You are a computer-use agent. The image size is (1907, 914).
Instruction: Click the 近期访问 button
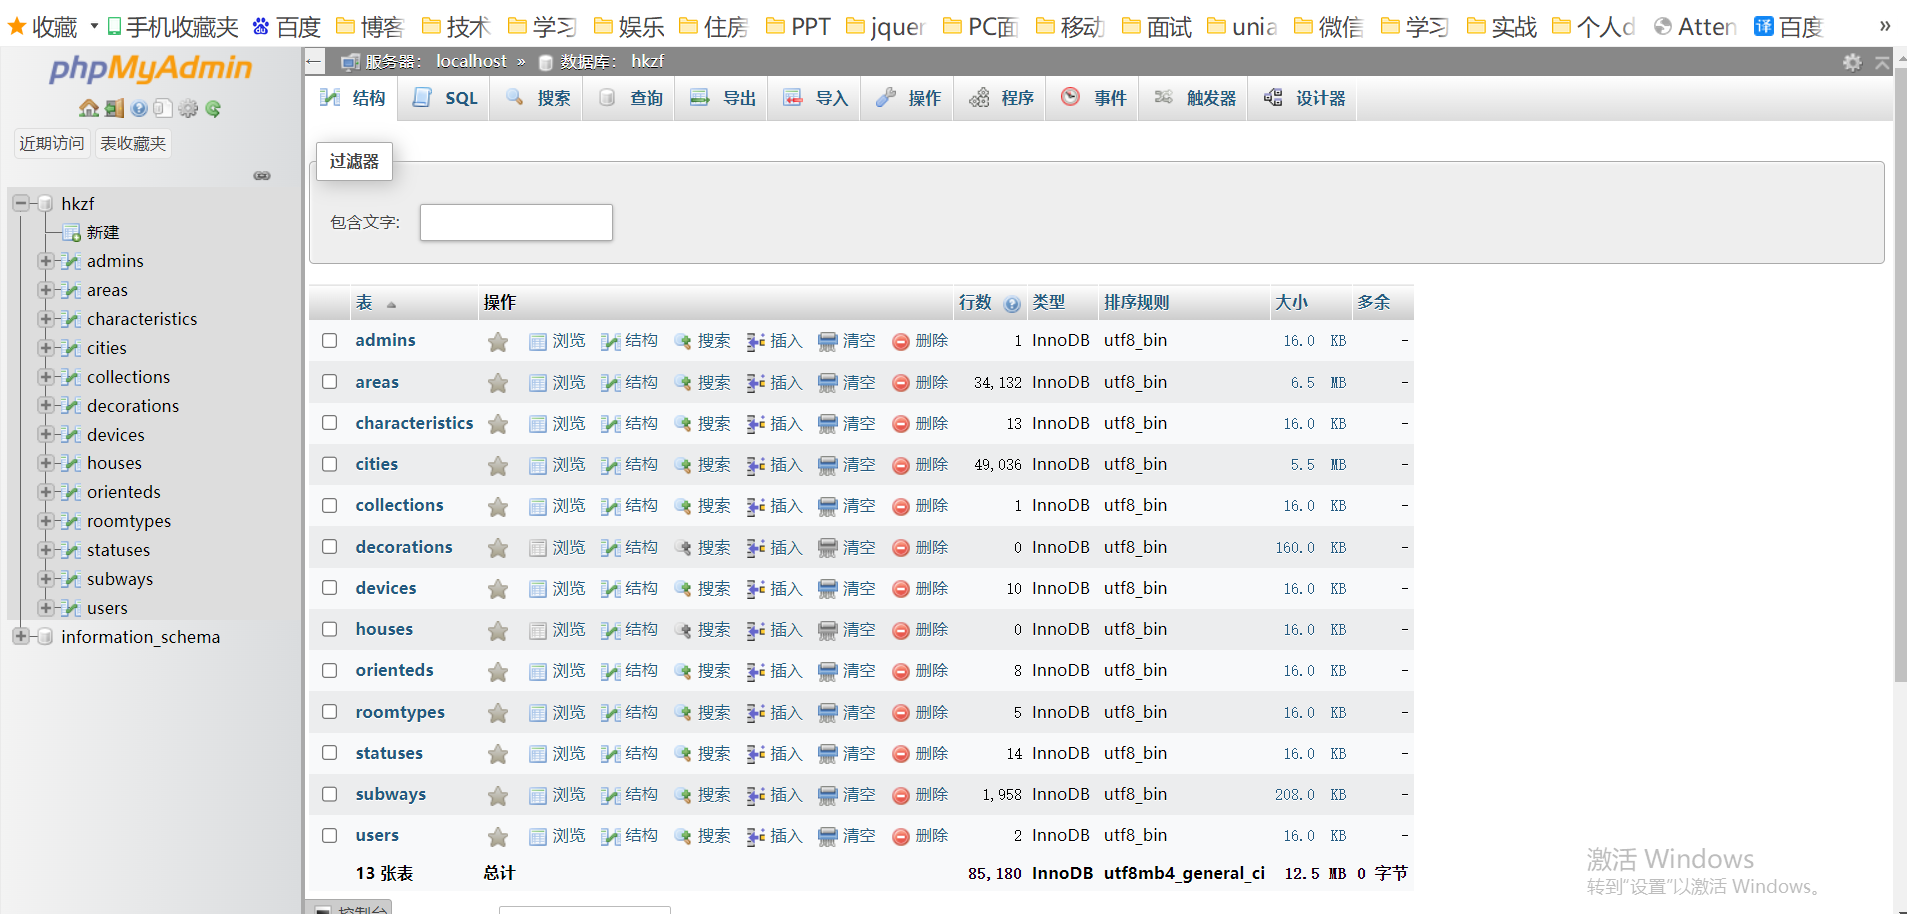coord(52,144)
